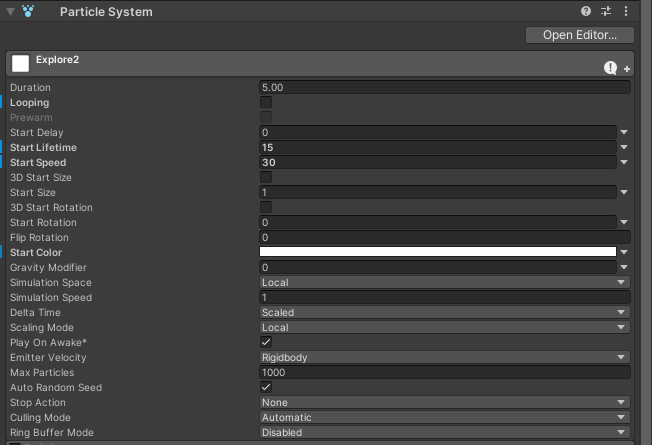This screenshot has height=445, width=652.
Task: Click the Duration property label
Action: 30,87
